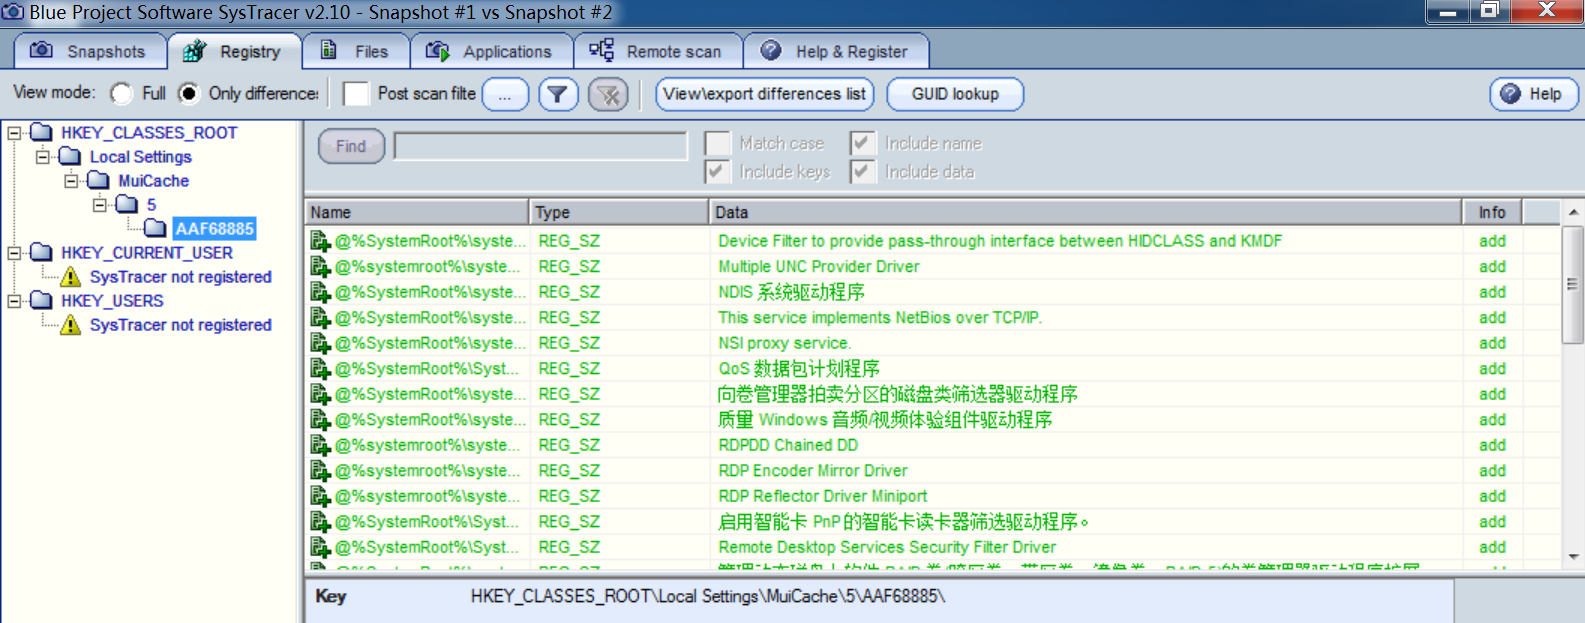Select Only differences view mode
Viewport: 1585px width, 623px height.
[188, 93]
